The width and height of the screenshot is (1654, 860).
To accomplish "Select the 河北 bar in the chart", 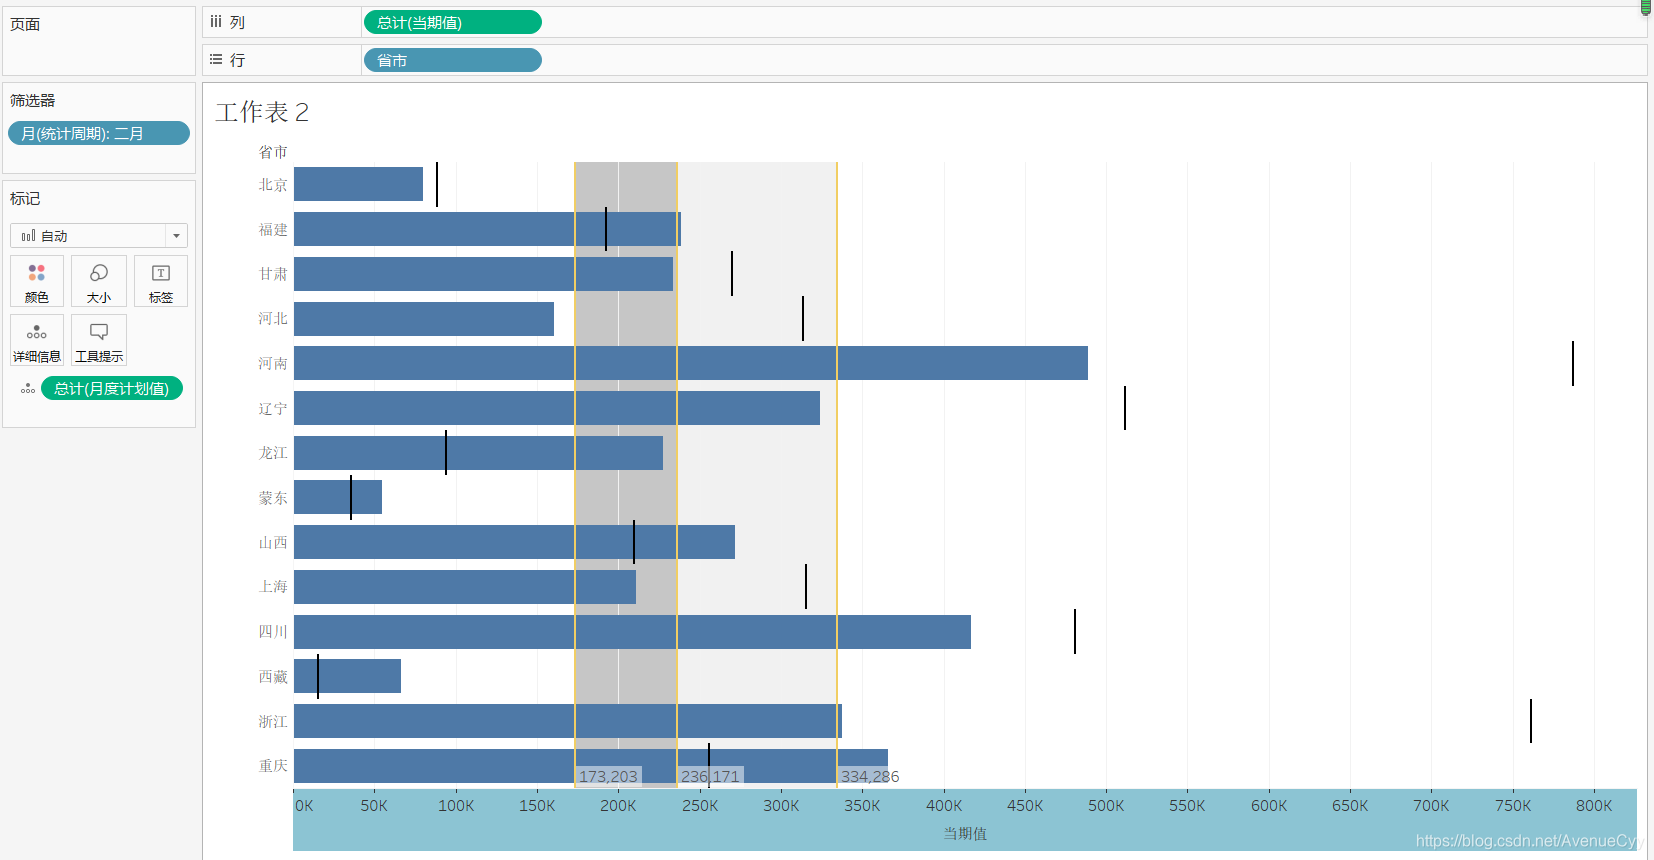I will click(x=424, y=319).
